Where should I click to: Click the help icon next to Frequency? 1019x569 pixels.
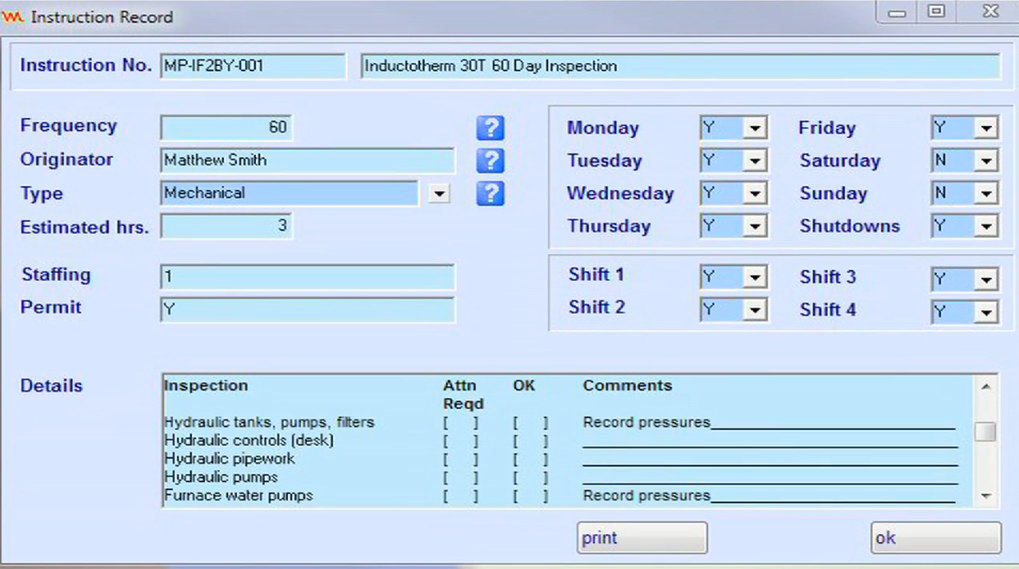(x=490, y=128)
